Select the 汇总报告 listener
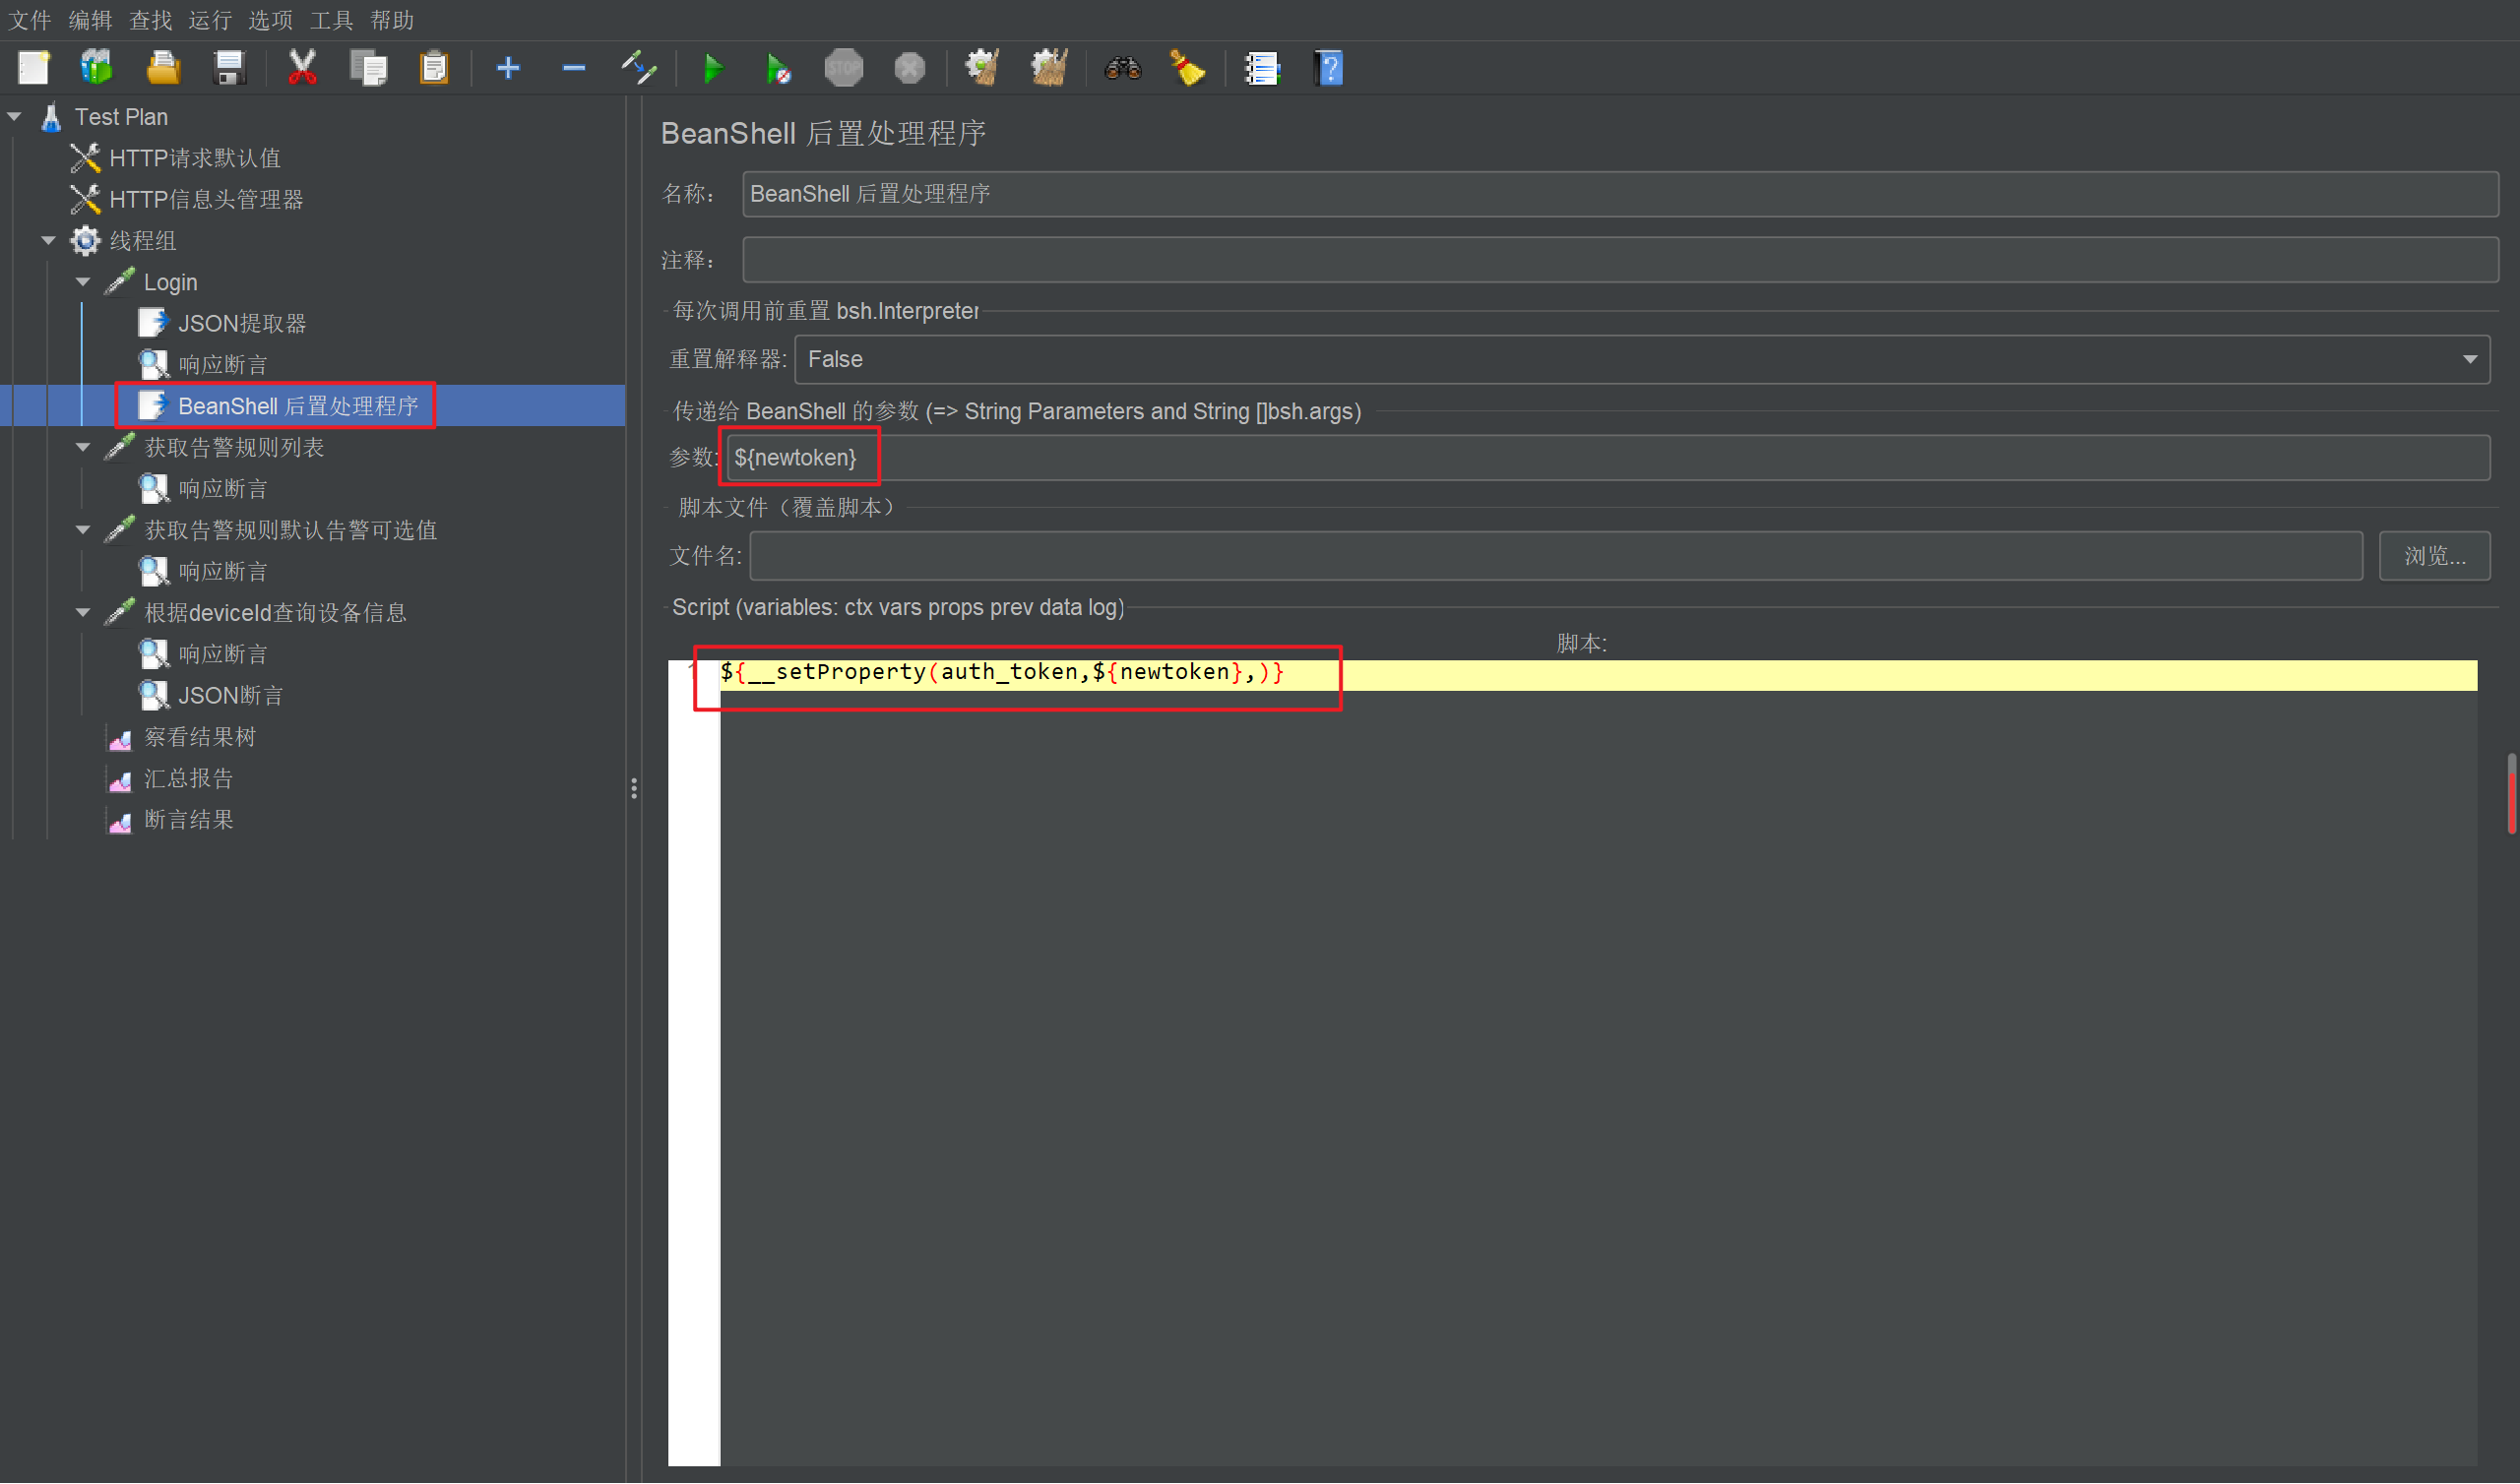Viewport: 2520px width, 1484px height. [188, 779]
